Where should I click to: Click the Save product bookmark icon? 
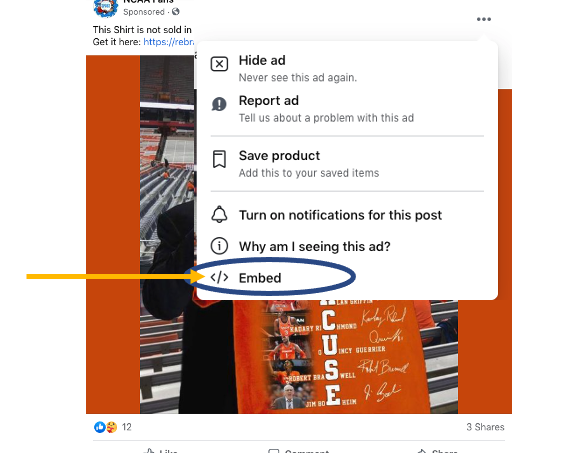(x=219, y=159)
